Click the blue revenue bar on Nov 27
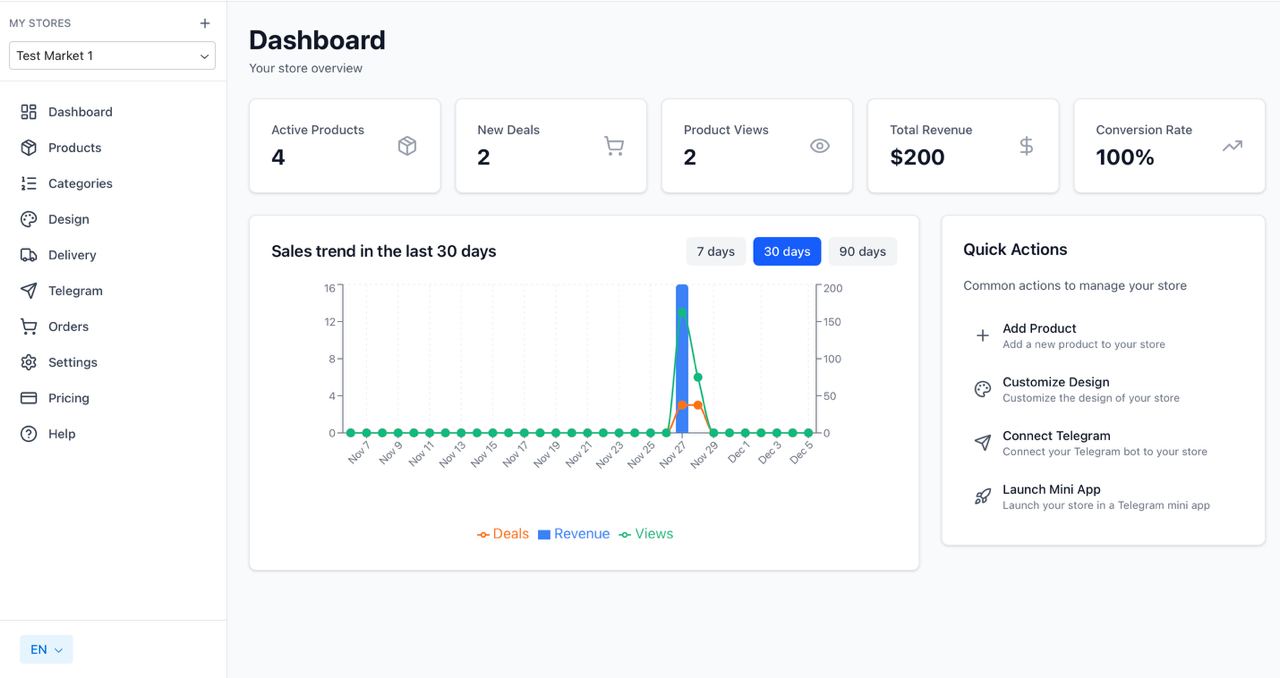The height and width of the screenshot is (678, 1280). coord(682,359)
